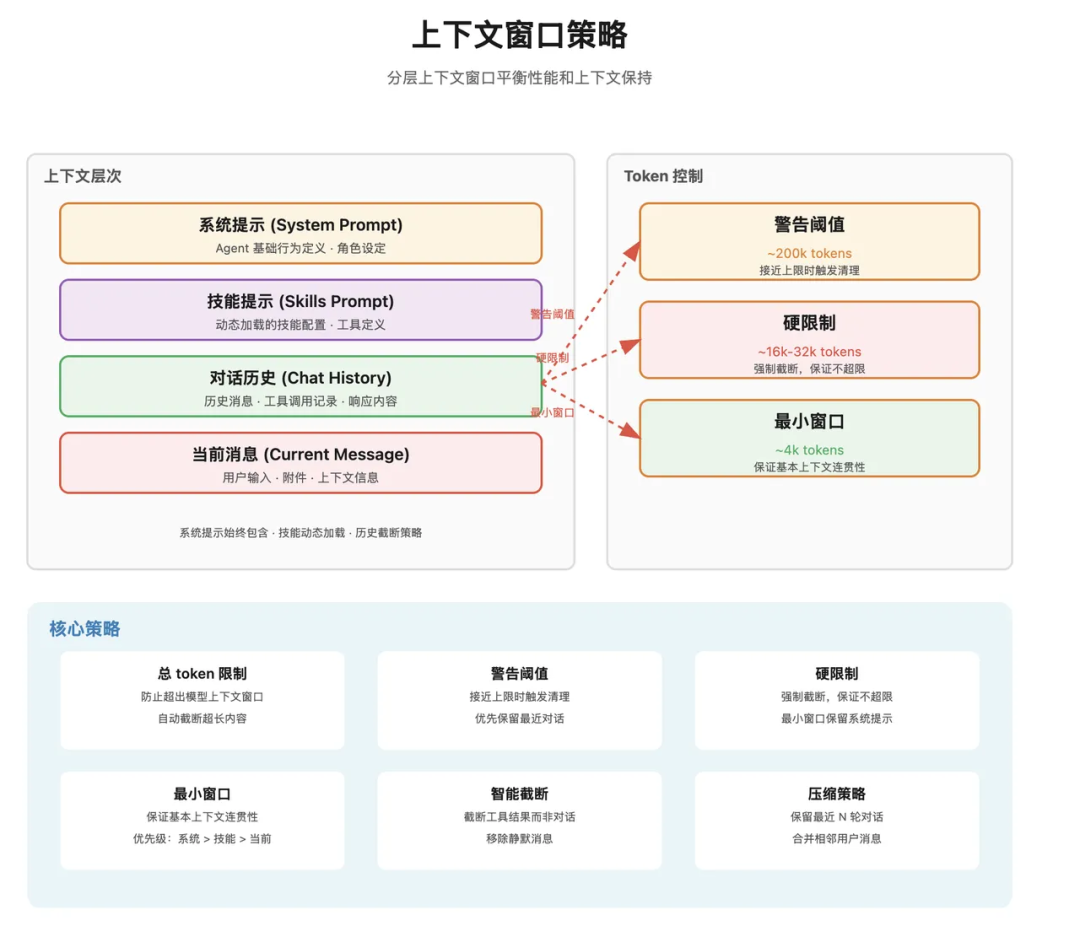1080x942 pixels.
Task: Open the 最小窗口 card in Token 控制 panel
Action: click(810, 438)
